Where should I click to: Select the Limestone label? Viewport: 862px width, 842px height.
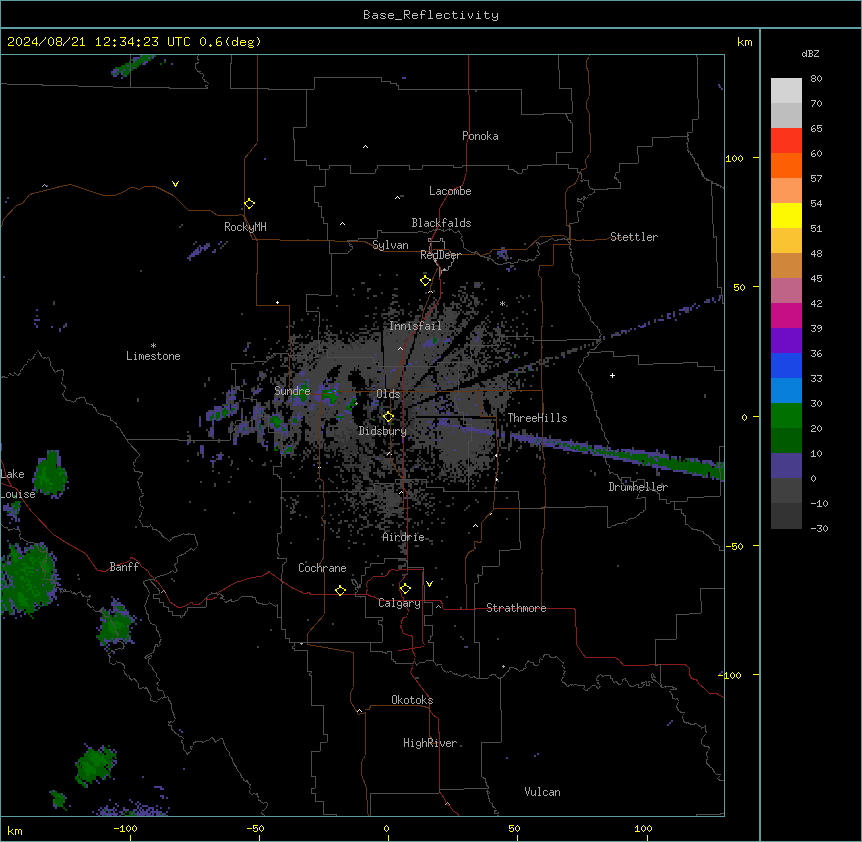153,356
